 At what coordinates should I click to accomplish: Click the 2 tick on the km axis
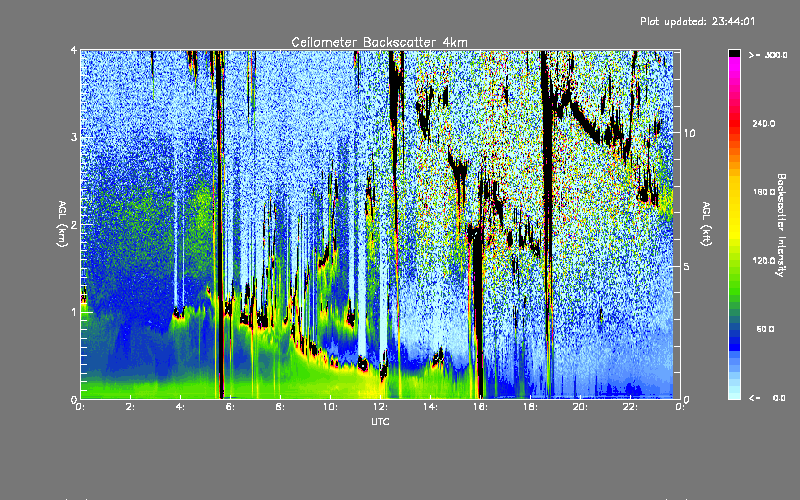(74, 224)
